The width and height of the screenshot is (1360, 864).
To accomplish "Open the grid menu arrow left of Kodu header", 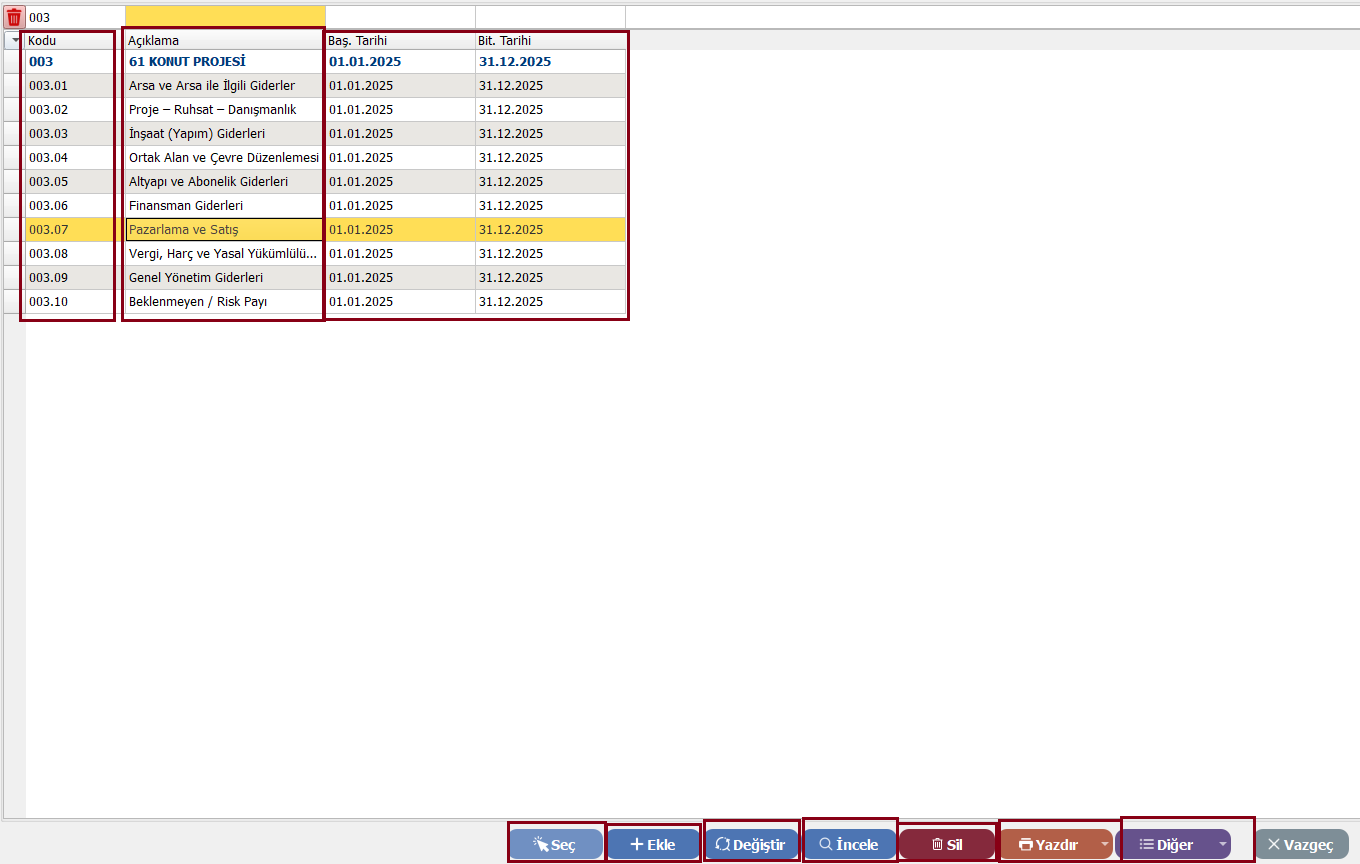I will coord(15,41).
